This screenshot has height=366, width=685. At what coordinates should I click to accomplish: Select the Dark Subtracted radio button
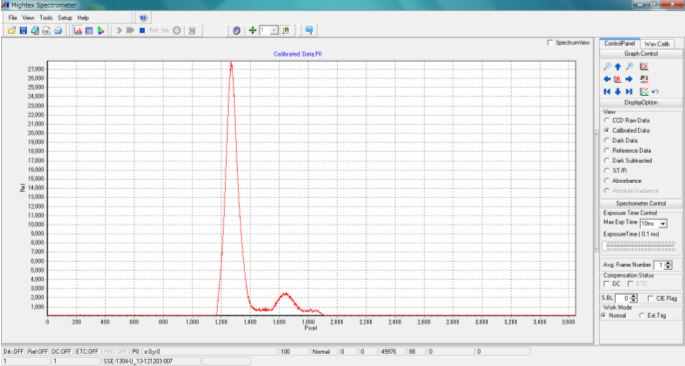pyautogui.click(x=628, y=160)
